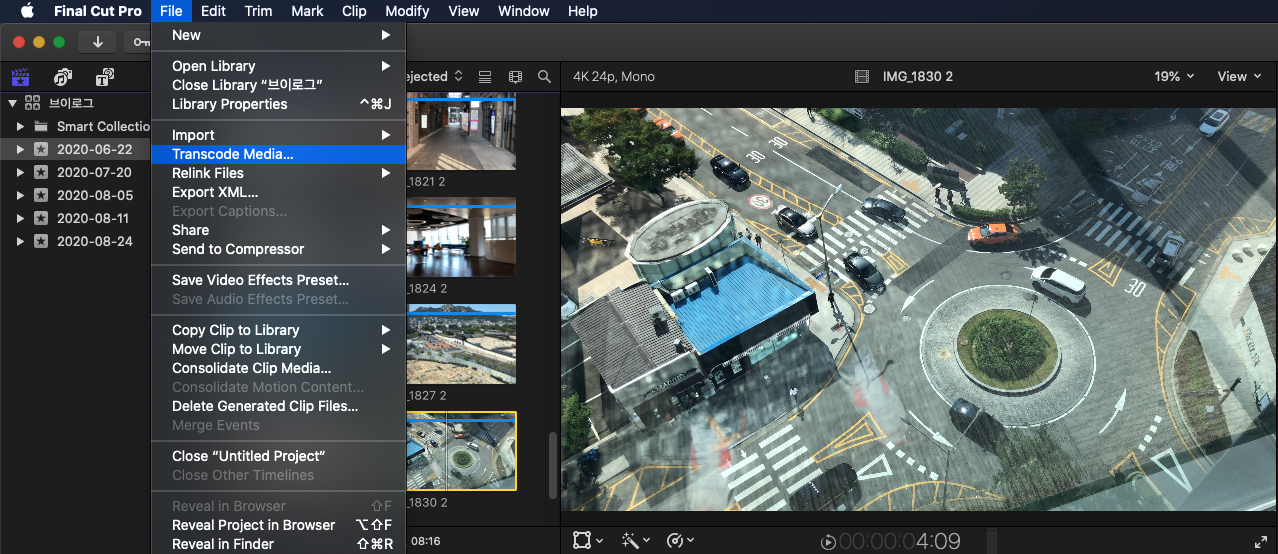Open the clip filter Rejected popup

(x=435, y=76)
